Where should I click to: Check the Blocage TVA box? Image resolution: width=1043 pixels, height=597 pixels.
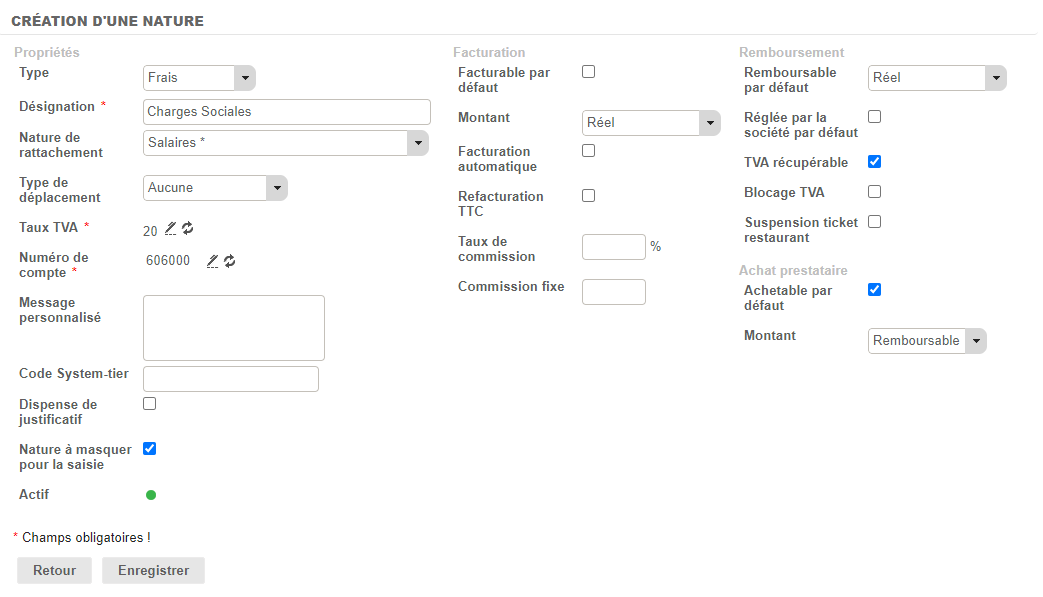click(874, 192)
